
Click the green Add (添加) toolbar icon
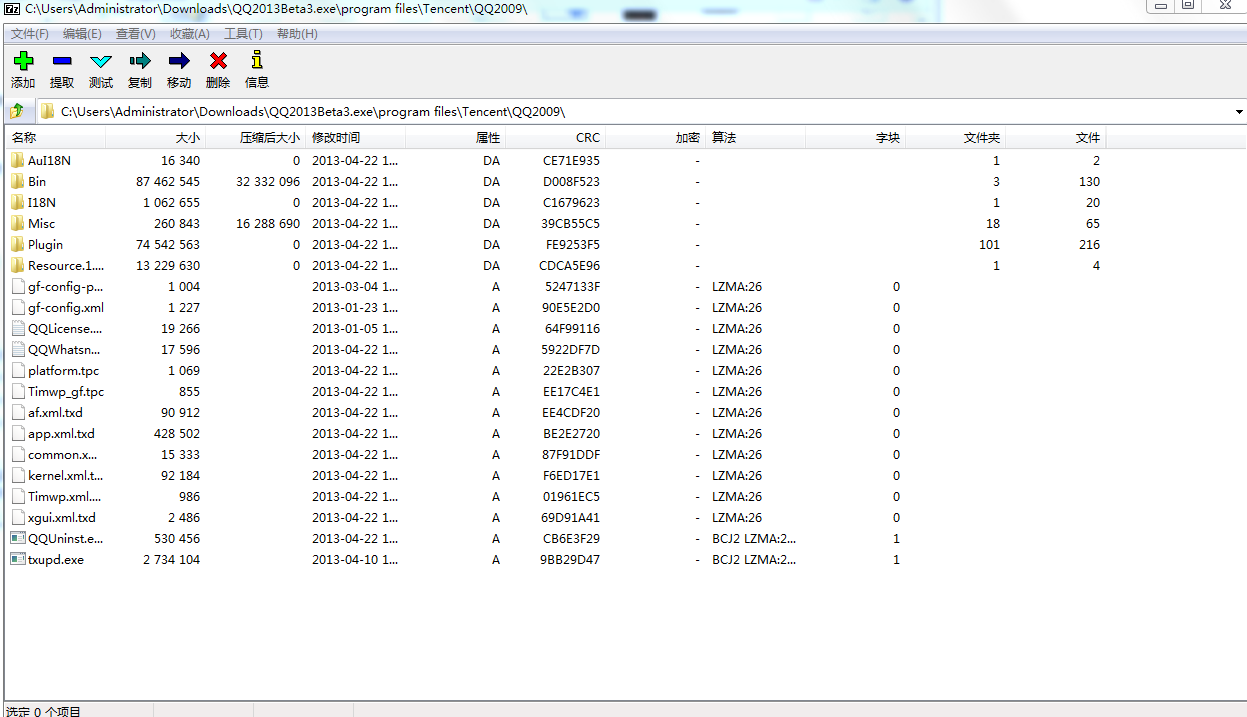(23, 61)
